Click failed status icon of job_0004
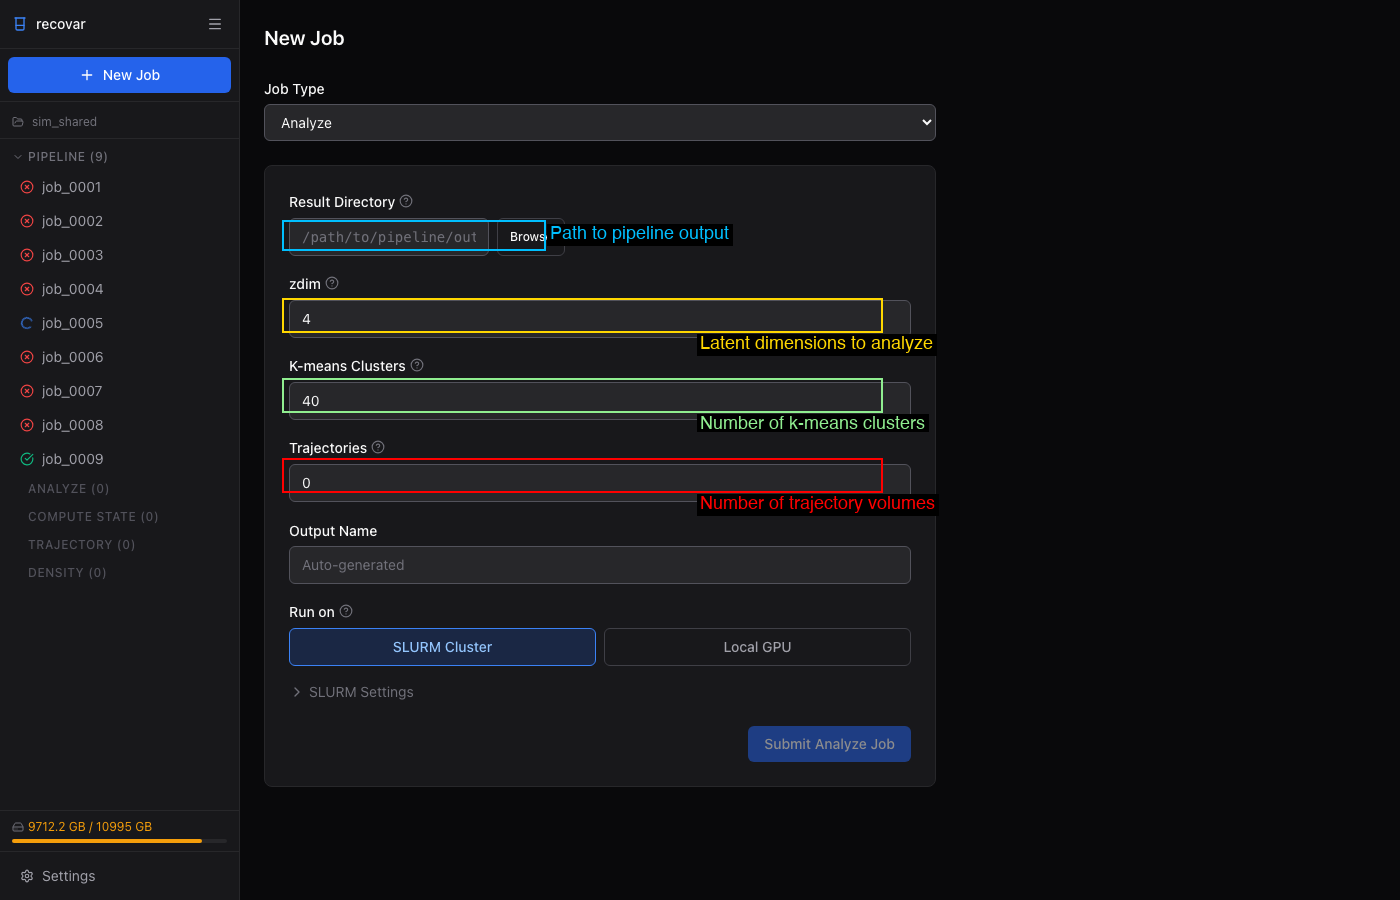This screenshot has height=900, width=1400. click(27, 289)
